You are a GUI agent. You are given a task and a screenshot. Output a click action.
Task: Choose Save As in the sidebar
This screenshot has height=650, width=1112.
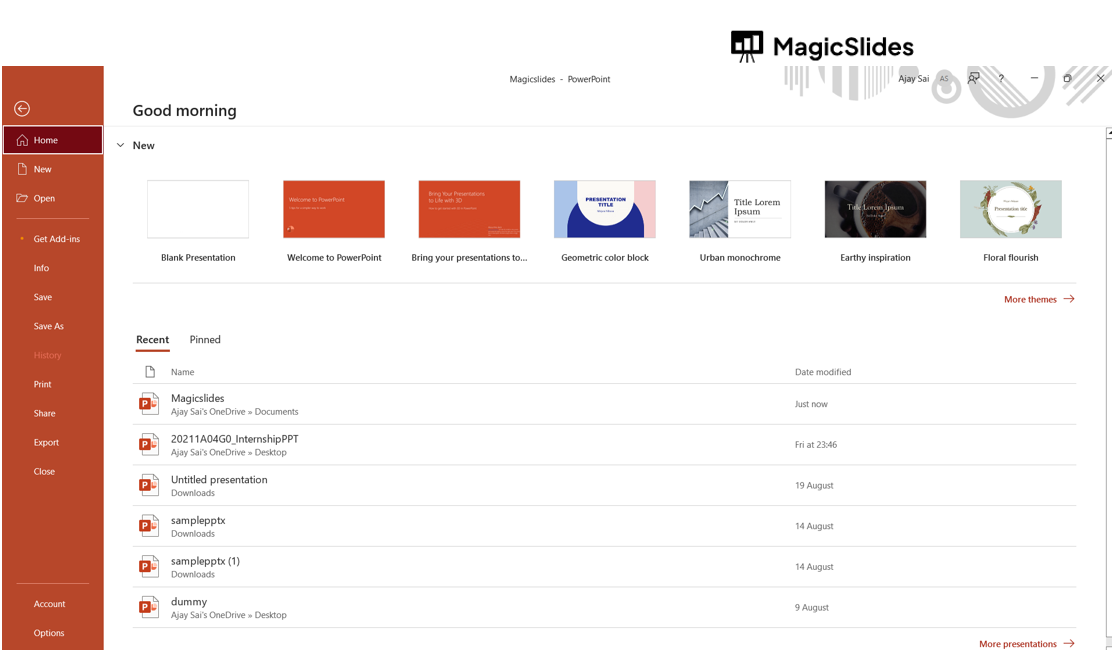click(53, 326)
